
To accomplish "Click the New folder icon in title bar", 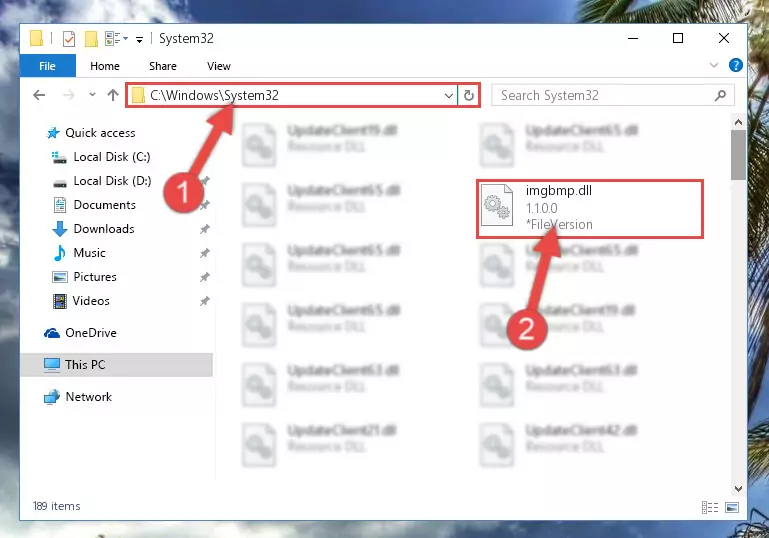I will click(x=91, y=38).
